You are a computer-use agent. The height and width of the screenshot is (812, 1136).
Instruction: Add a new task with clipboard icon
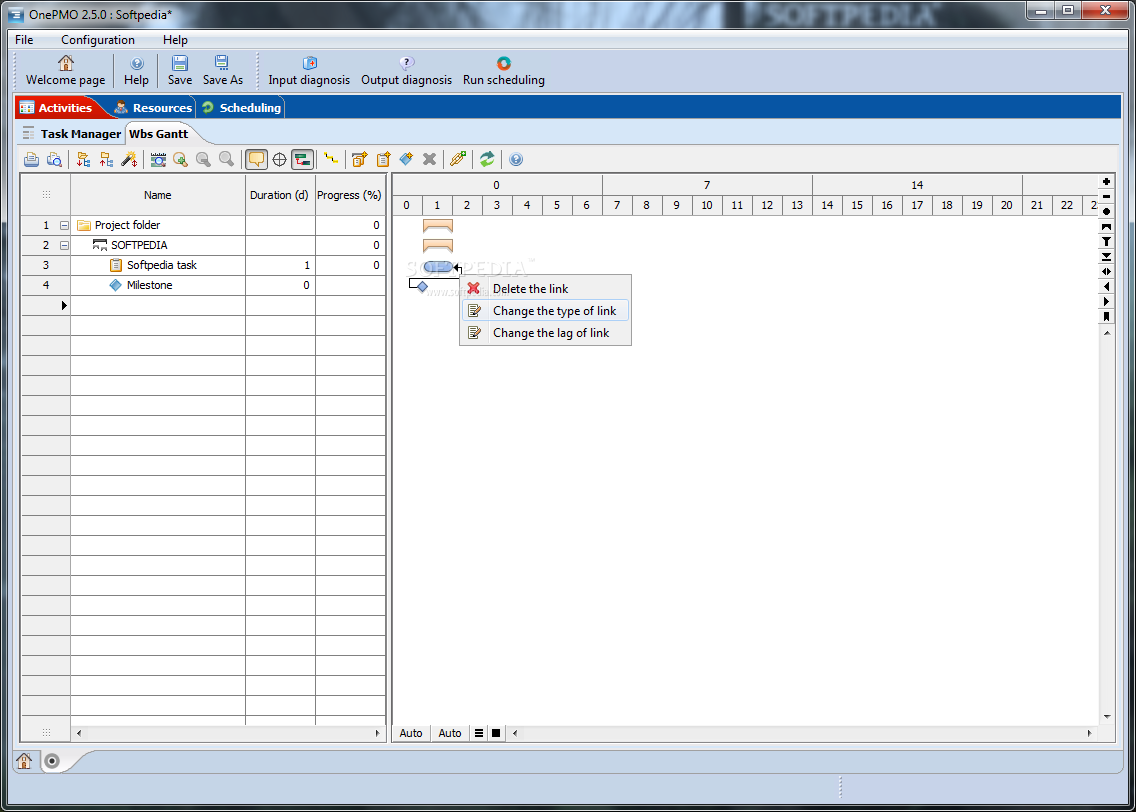(383, 159)
